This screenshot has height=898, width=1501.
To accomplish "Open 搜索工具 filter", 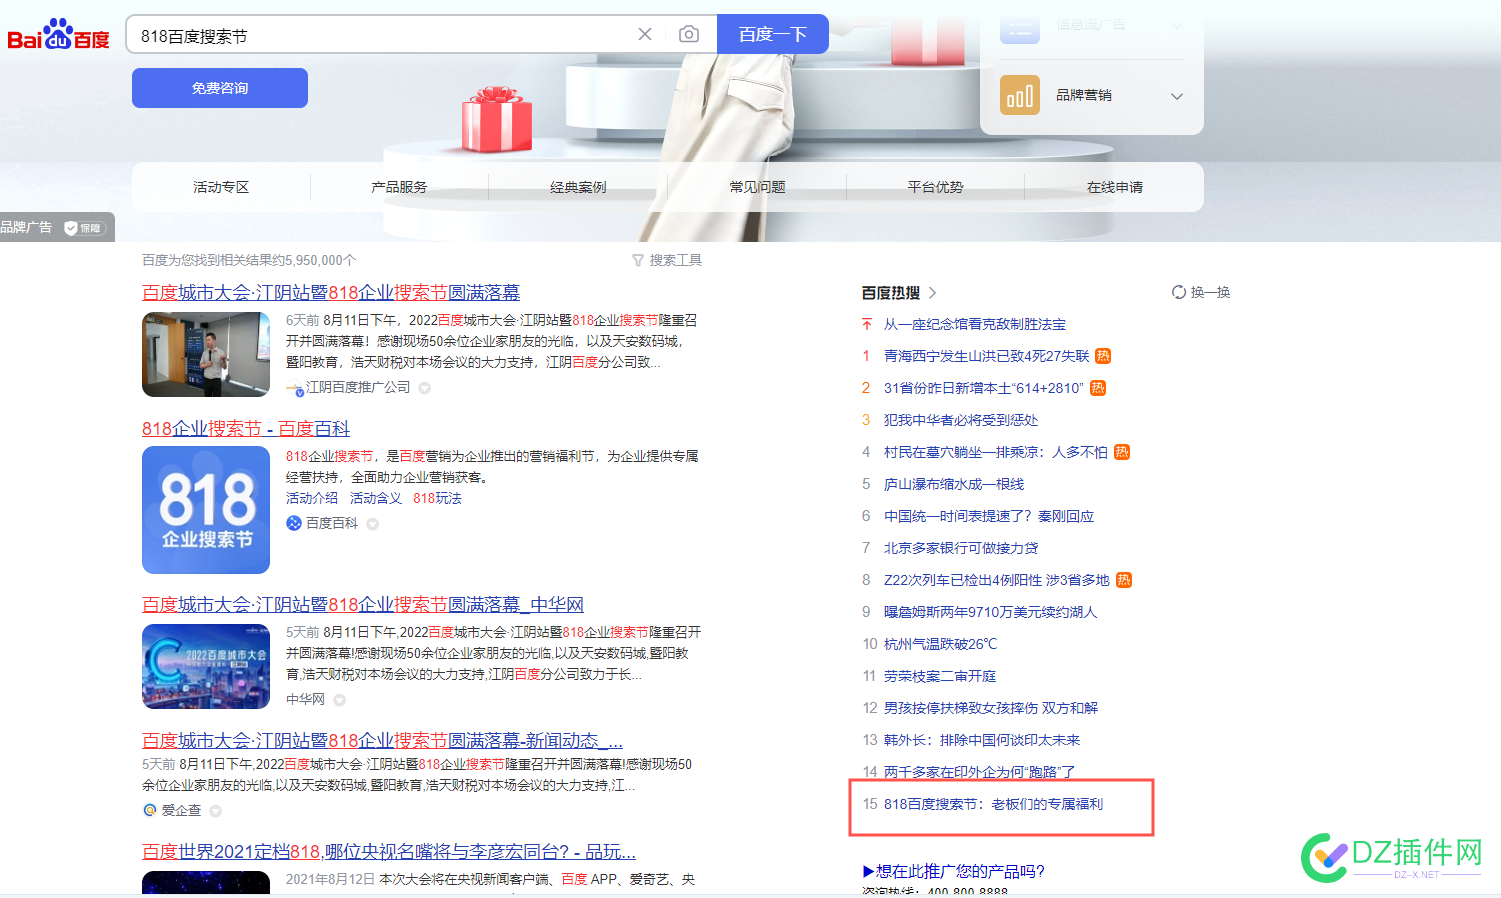I will (667, 260).
